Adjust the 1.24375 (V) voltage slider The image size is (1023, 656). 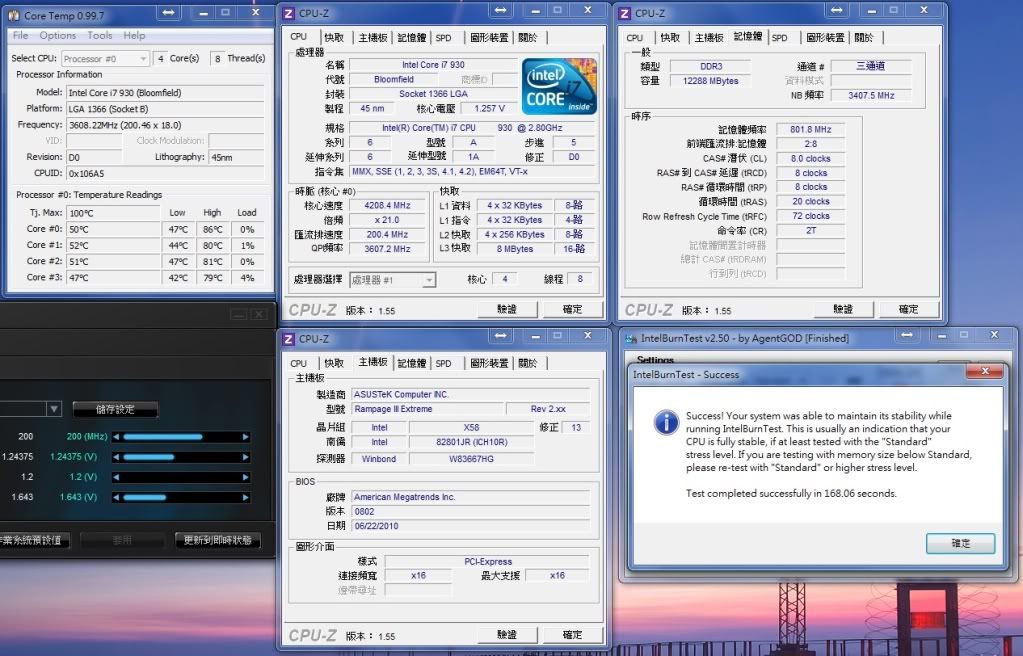click(x=181, y=457)
